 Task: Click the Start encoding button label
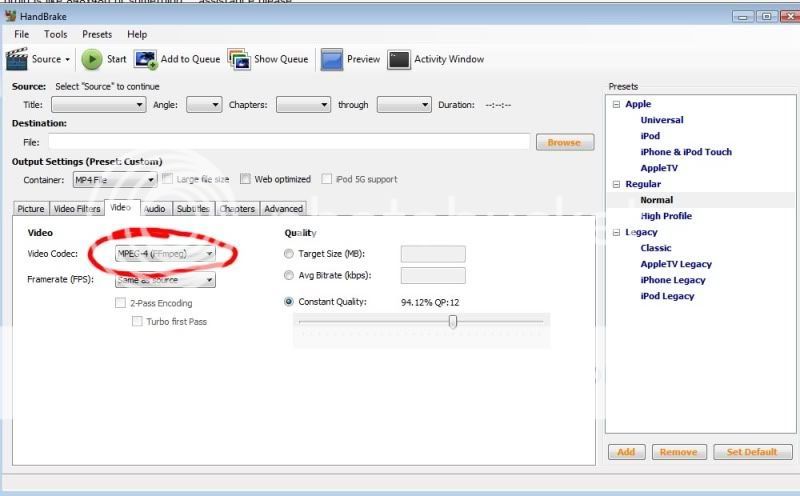tap(116, 59)
